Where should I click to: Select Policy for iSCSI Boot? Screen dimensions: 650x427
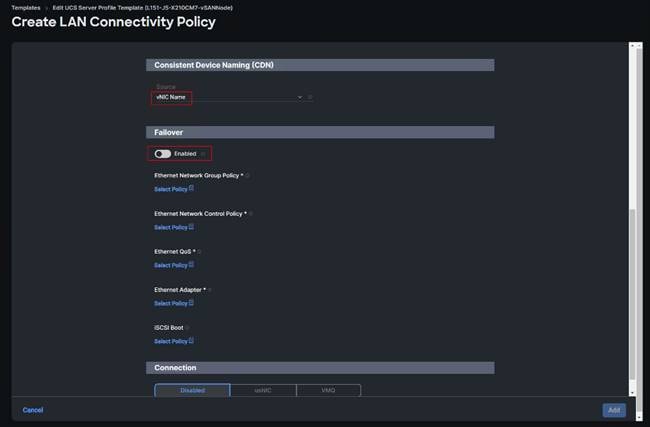[170, 342]
